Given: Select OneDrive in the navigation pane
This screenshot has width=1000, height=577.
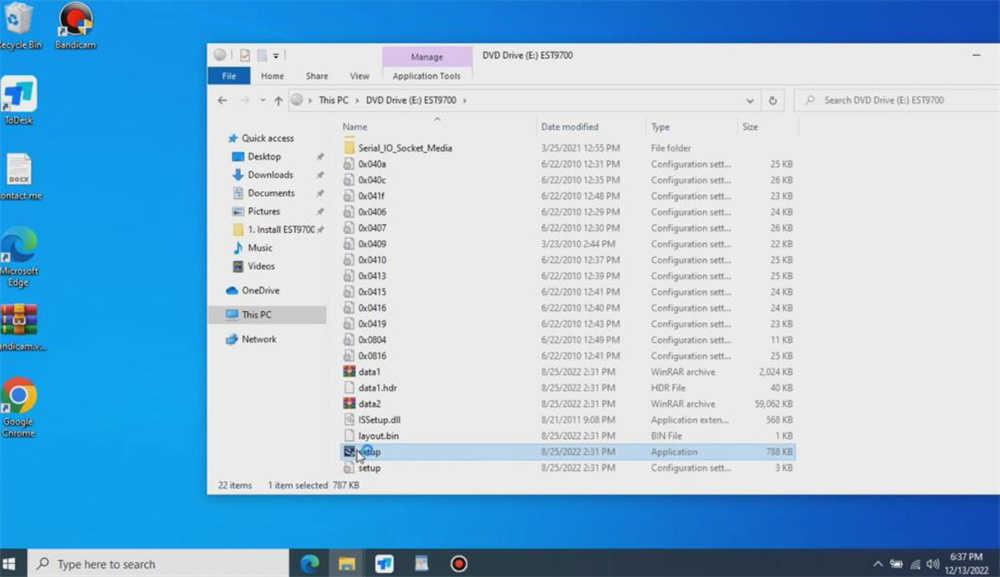Looking at the screenshot, I should 260,290.
